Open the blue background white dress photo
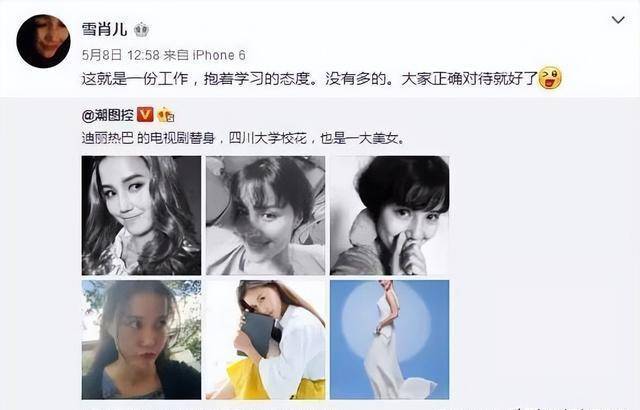The image size is (640, 410). 390,339
